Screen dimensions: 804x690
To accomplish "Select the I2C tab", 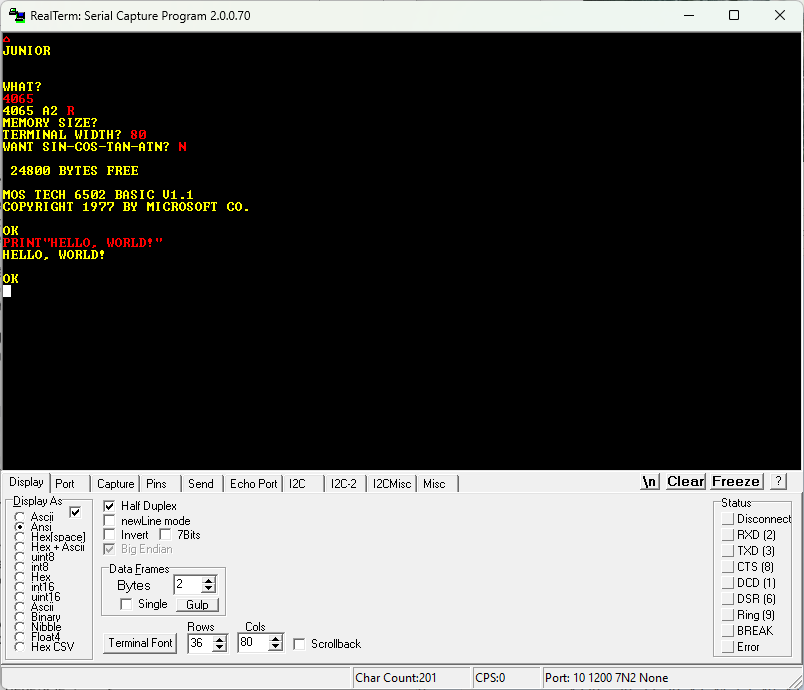I will [297, 483].
